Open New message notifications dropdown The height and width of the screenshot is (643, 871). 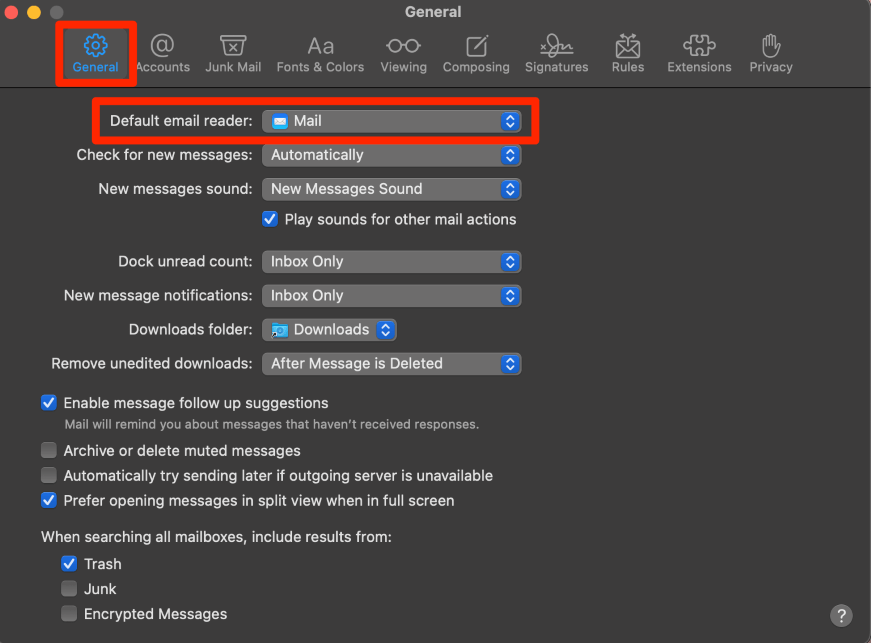pyautogui.click(x=392, y=296)
